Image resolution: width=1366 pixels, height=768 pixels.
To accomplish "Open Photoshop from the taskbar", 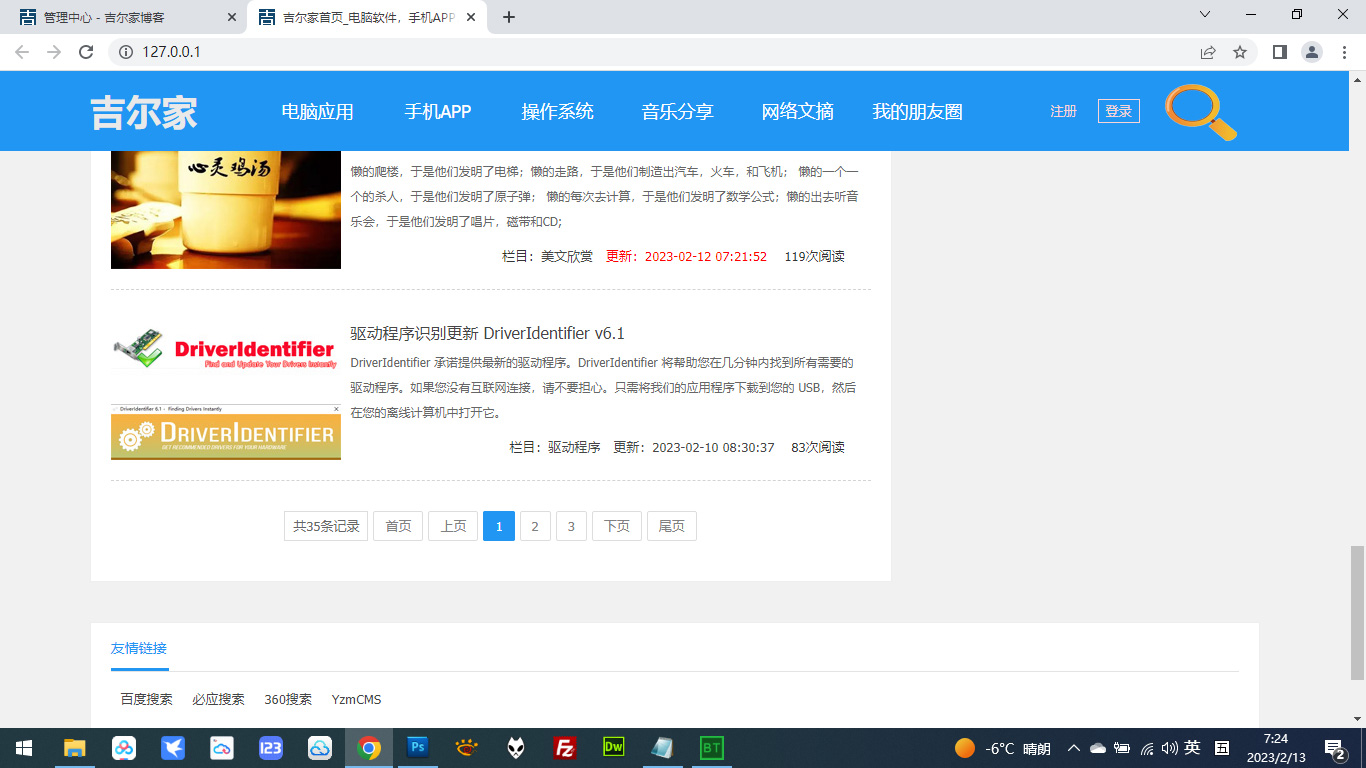I will (418, 747).
